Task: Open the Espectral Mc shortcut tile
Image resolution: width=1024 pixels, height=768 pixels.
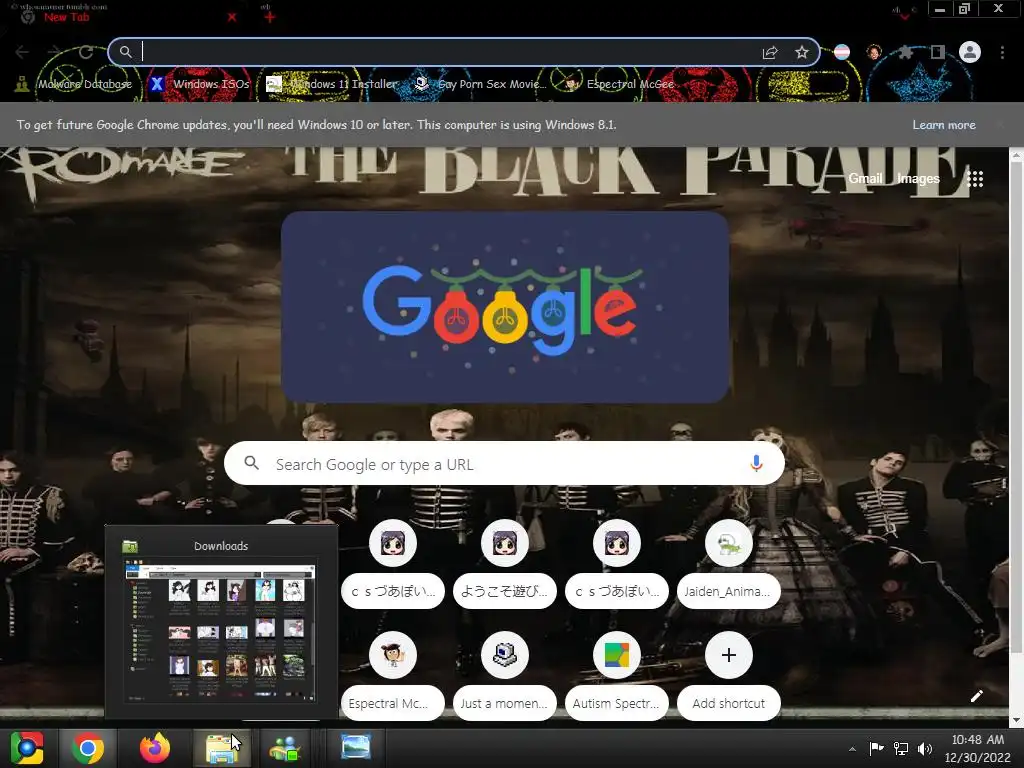Action: (392, 675)
